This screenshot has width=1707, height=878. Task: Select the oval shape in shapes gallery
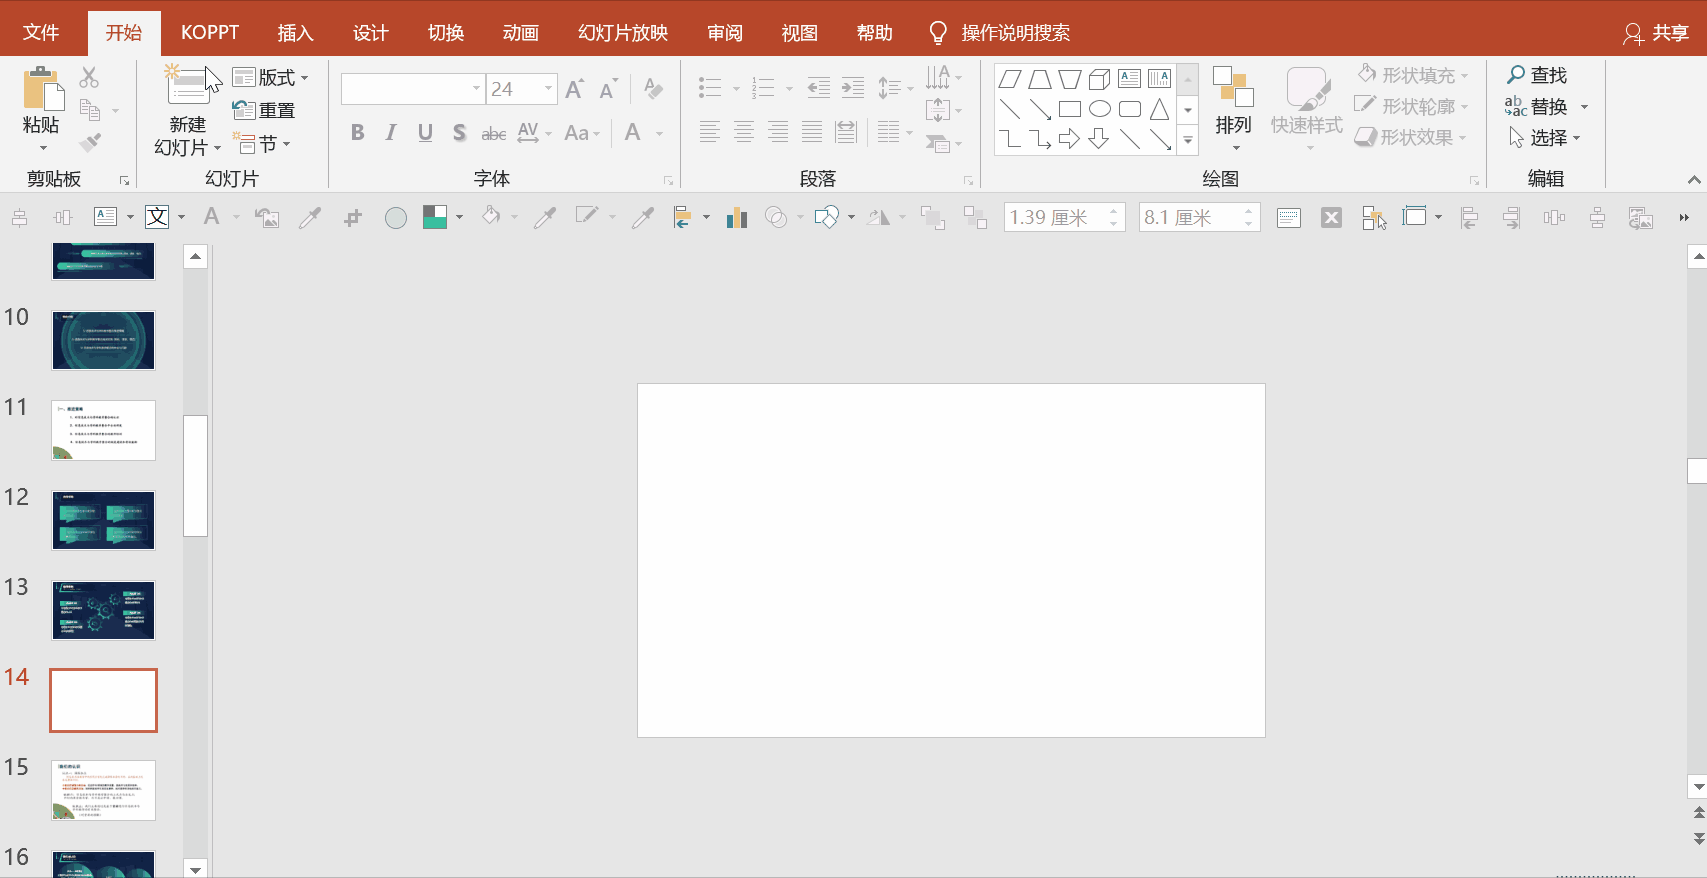(x=1100, y=109)
